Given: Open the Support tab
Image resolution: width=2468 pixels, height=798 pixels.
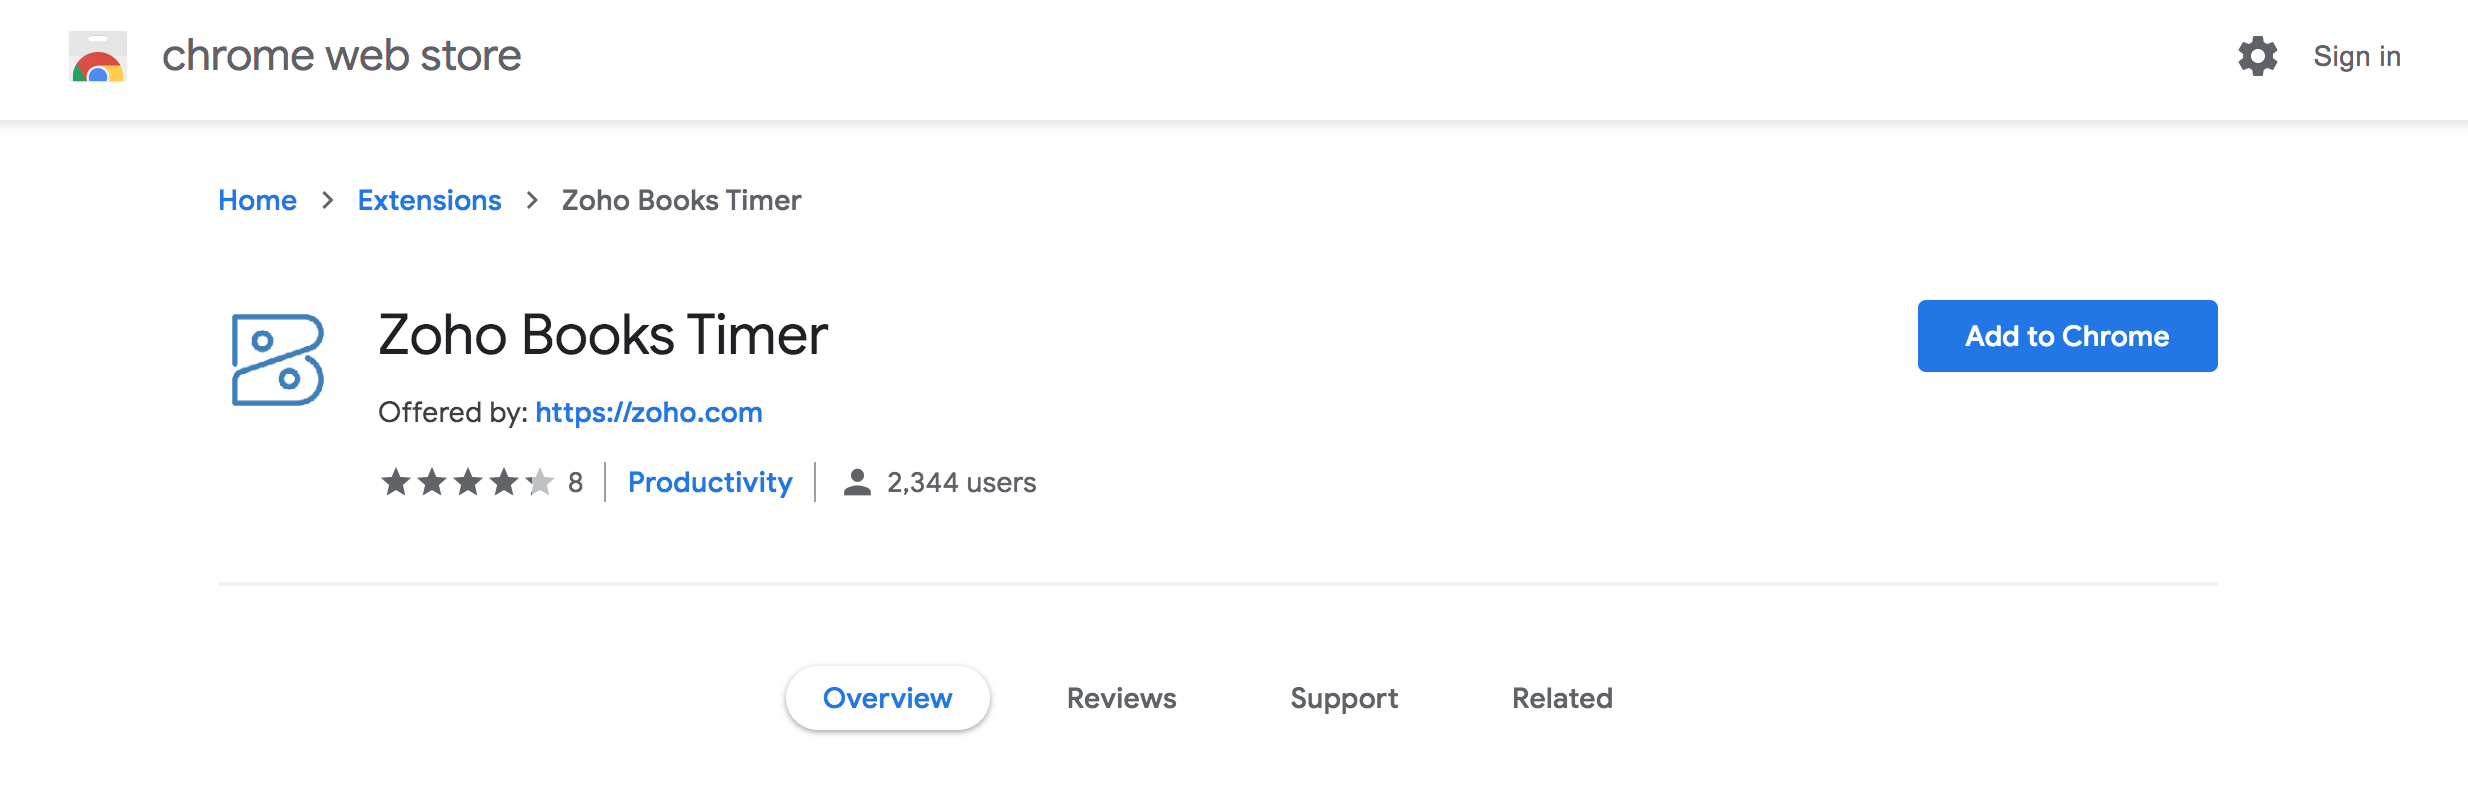Looking at the screenshot, I should coord(1343,698).
